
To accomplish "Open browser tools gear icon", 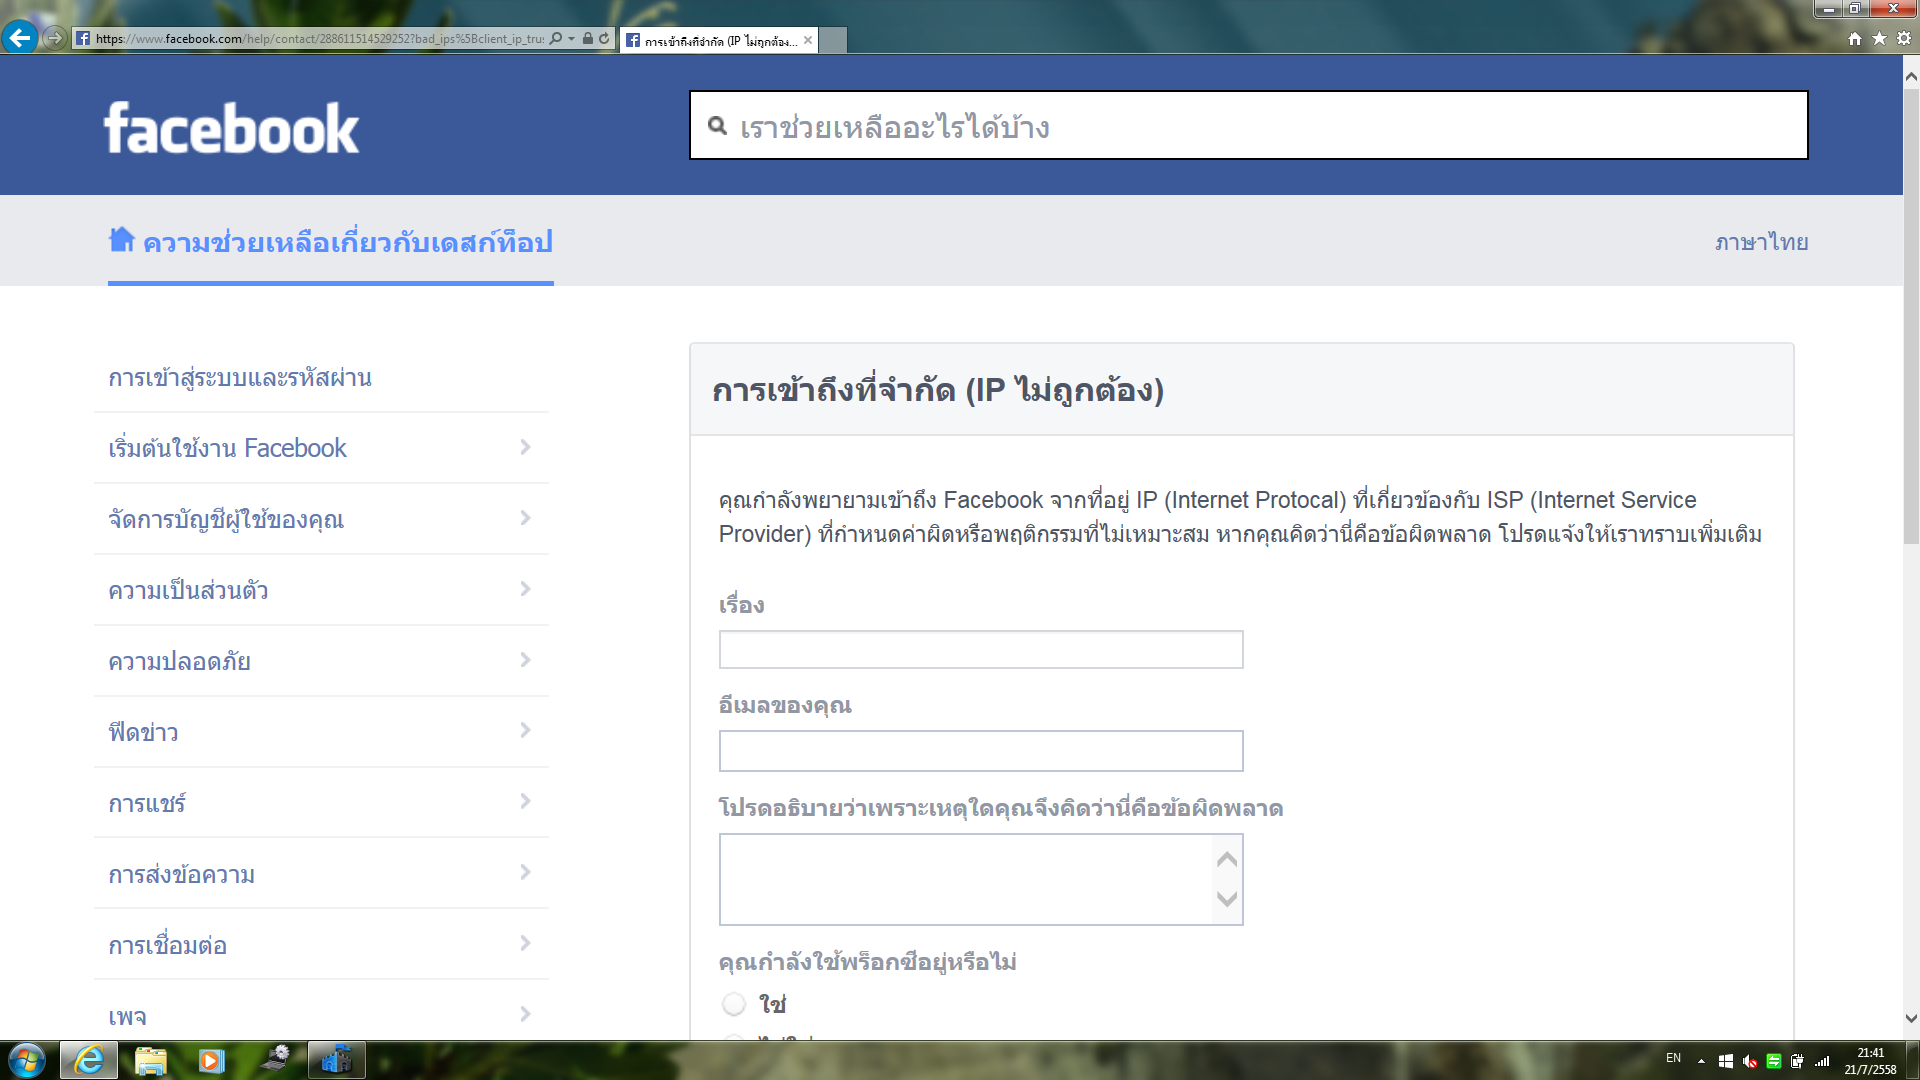I will (x=1904, y=38).
